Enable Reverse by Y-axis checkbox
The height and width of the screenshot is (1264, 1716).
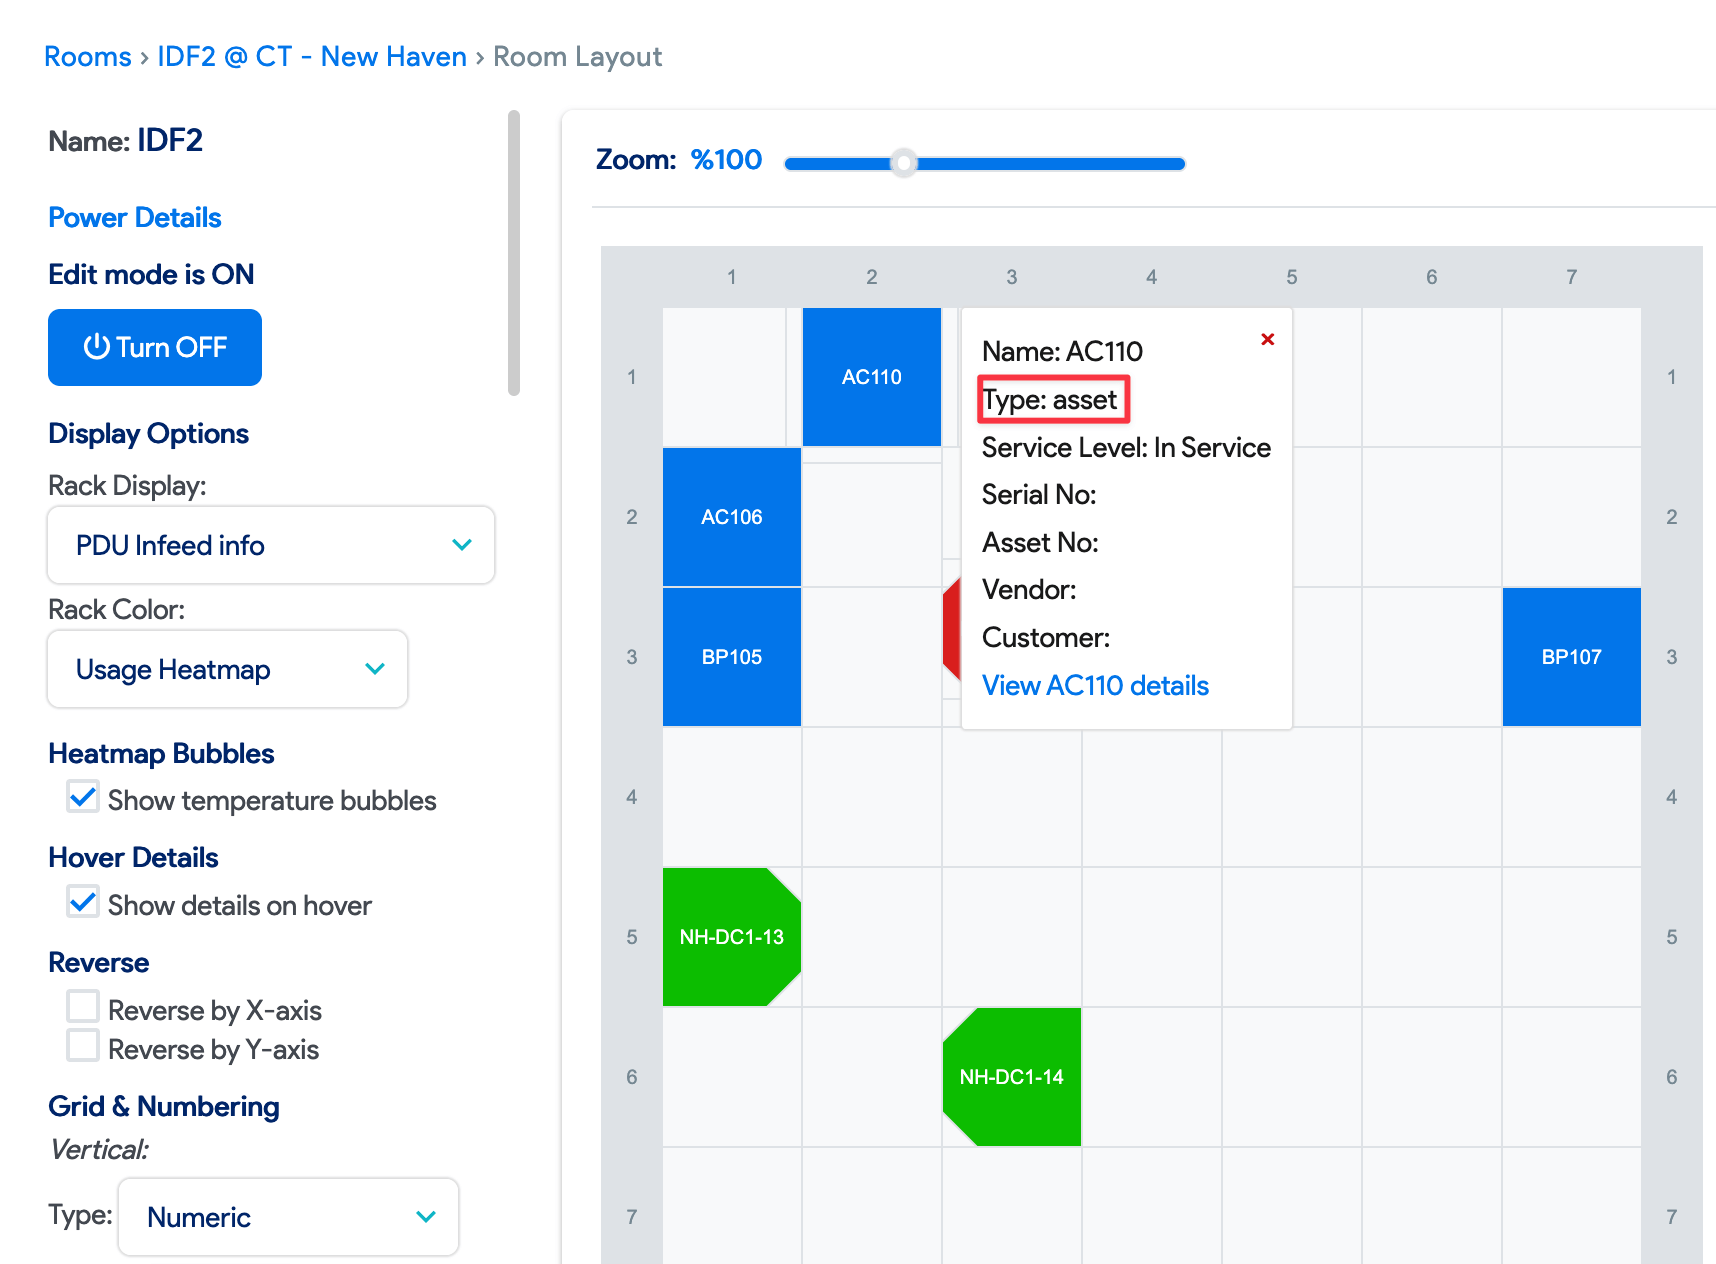click(83, 1046)
